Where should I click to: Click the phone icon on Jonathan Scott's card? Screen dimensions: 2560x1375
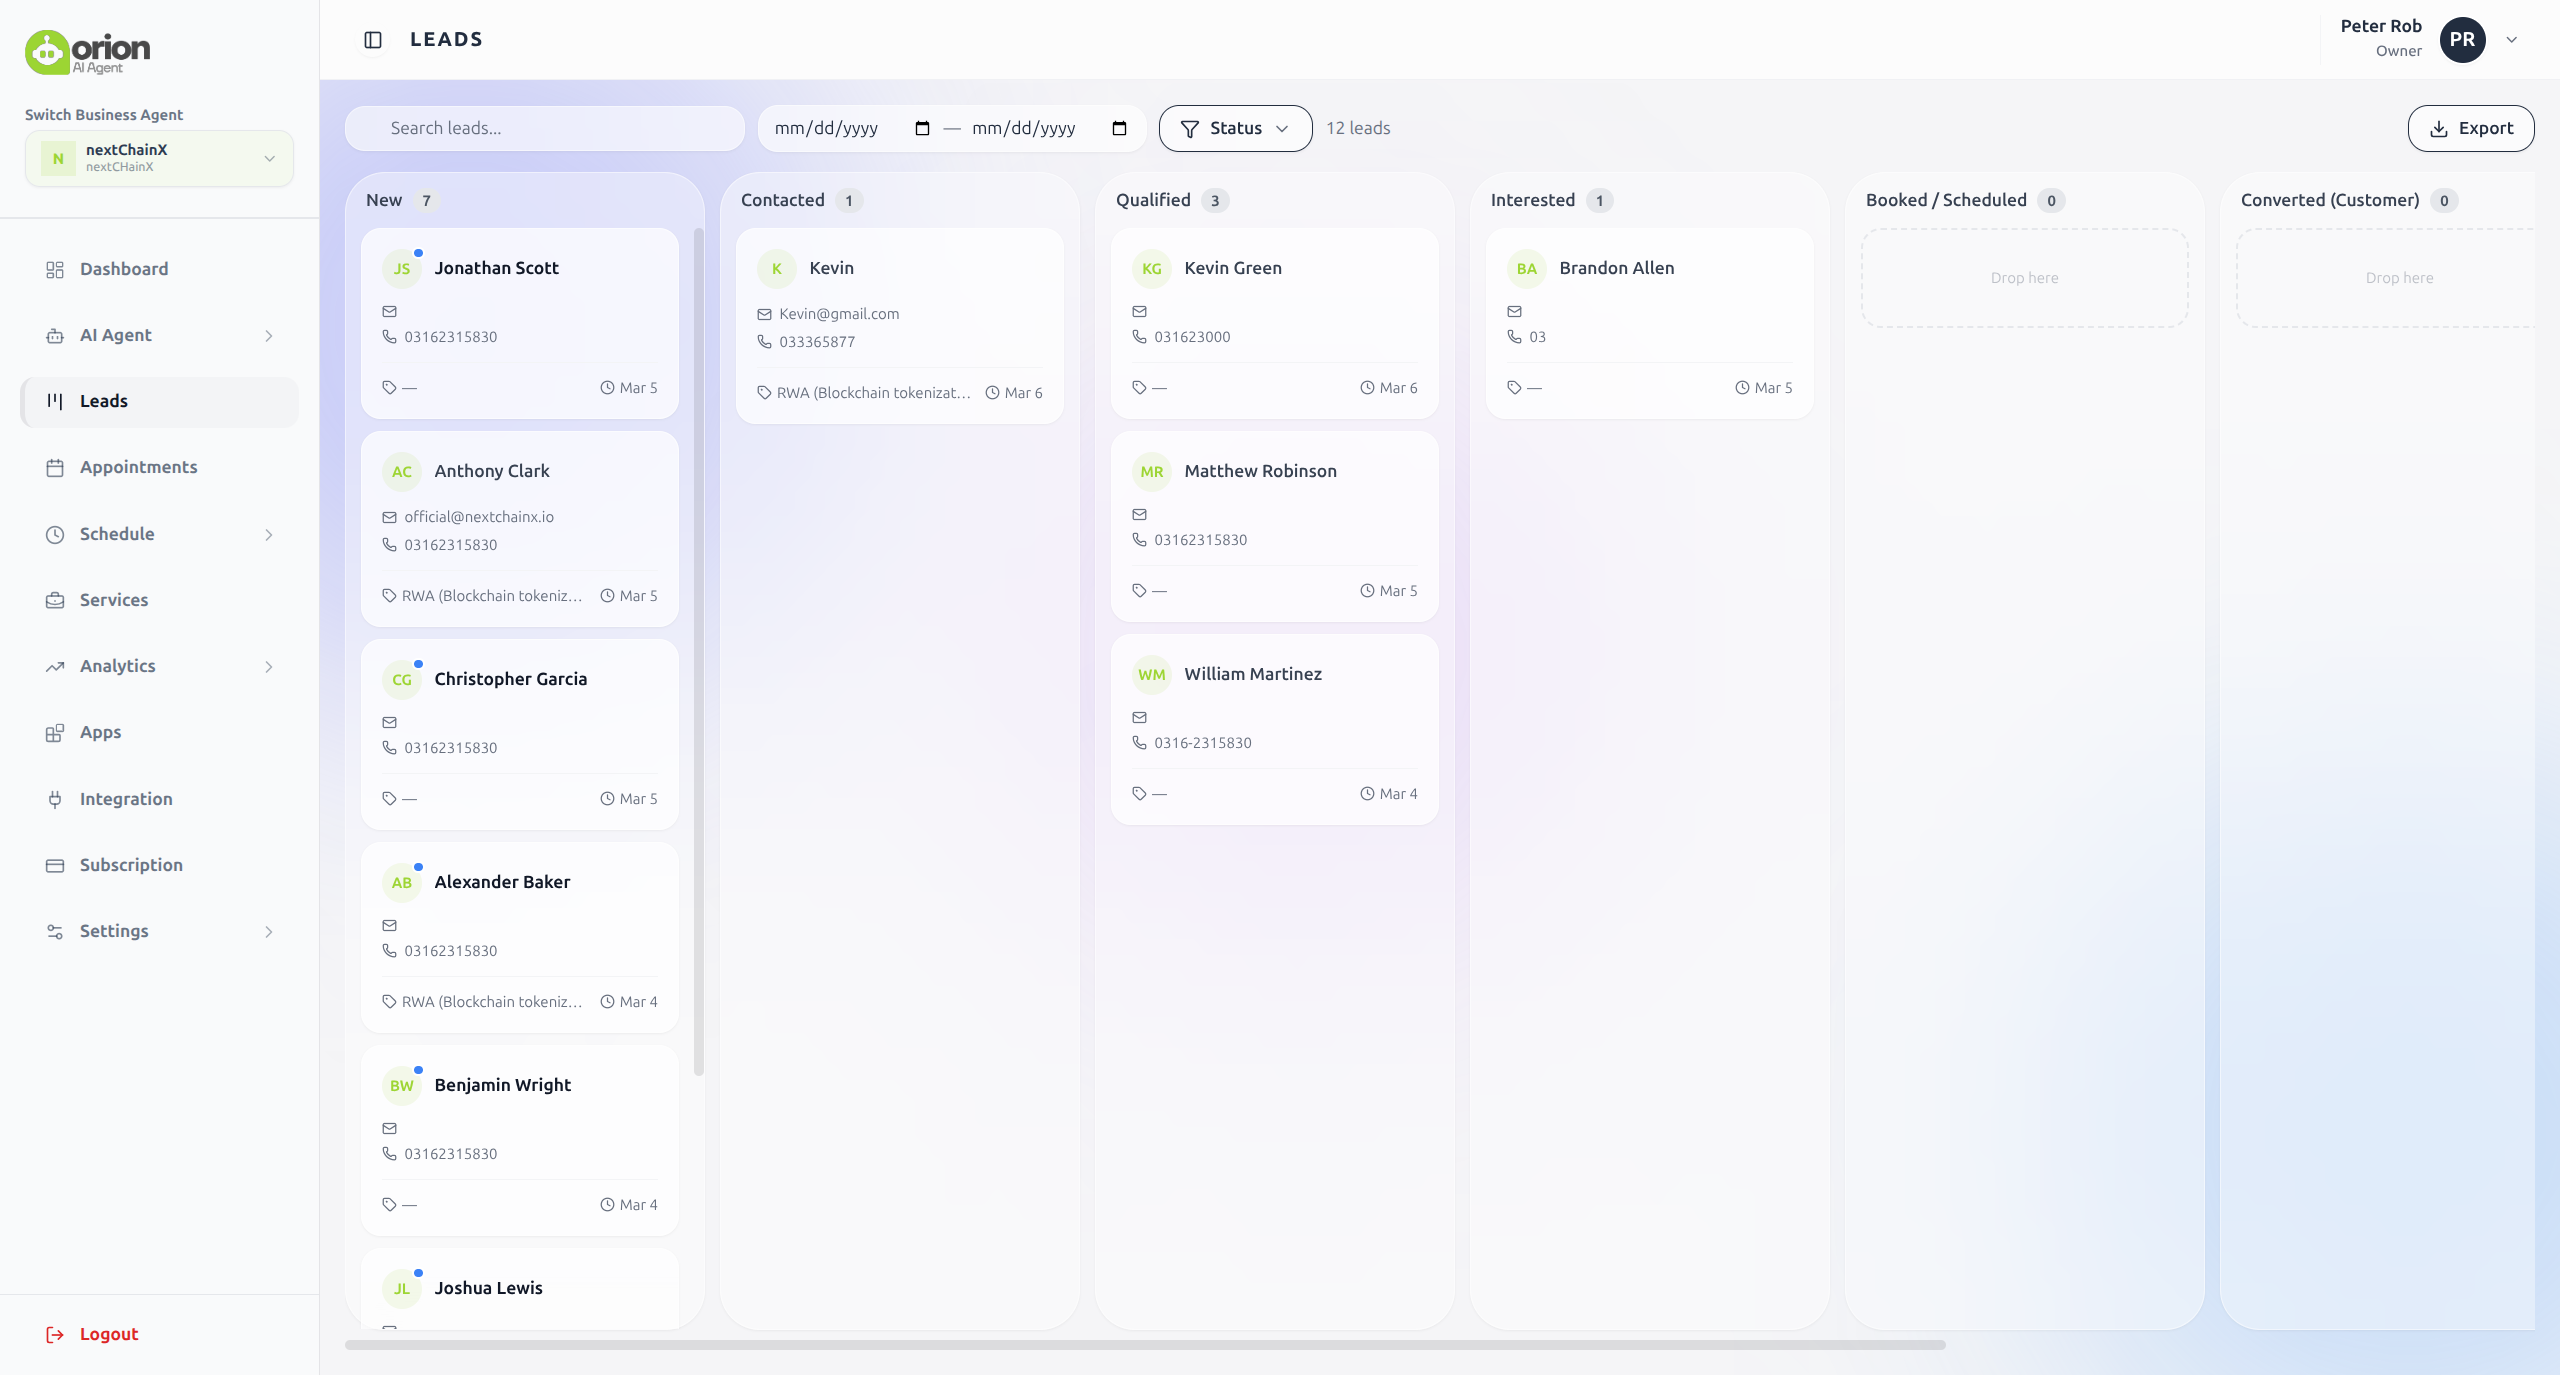[389, 337]
